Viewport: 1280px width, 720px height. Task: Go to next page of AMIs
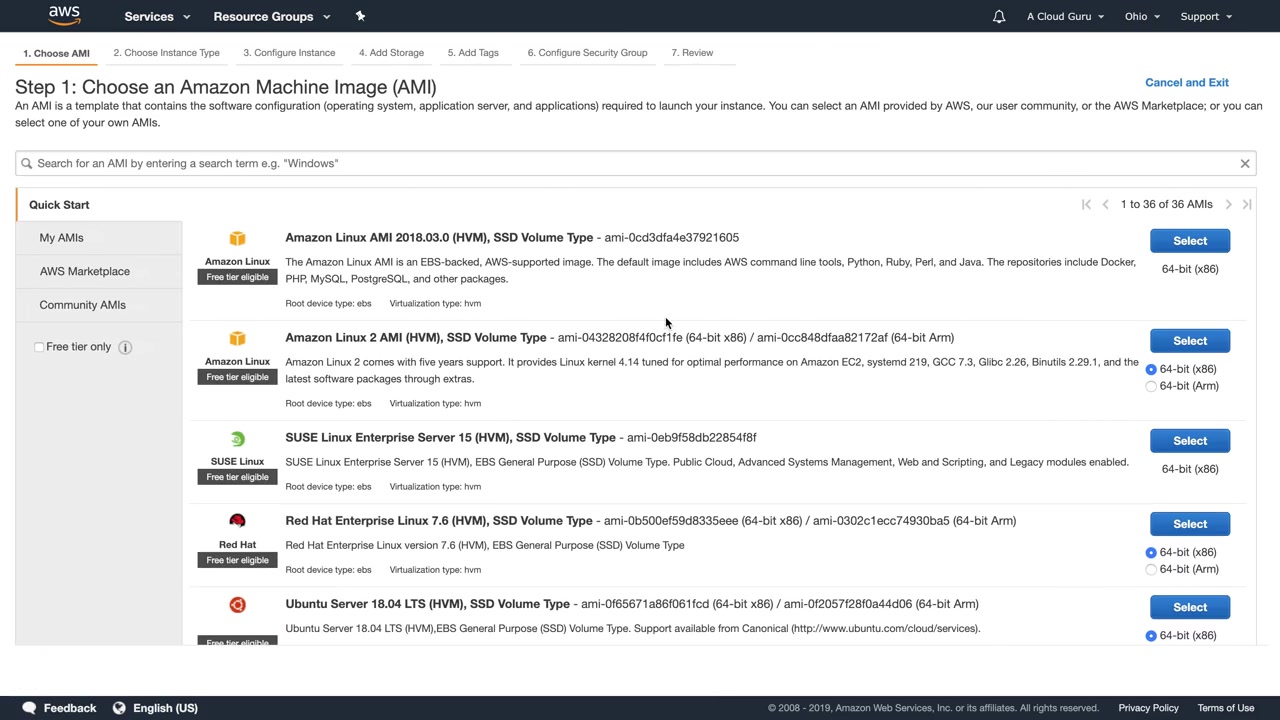click(x=1228, y=204)
